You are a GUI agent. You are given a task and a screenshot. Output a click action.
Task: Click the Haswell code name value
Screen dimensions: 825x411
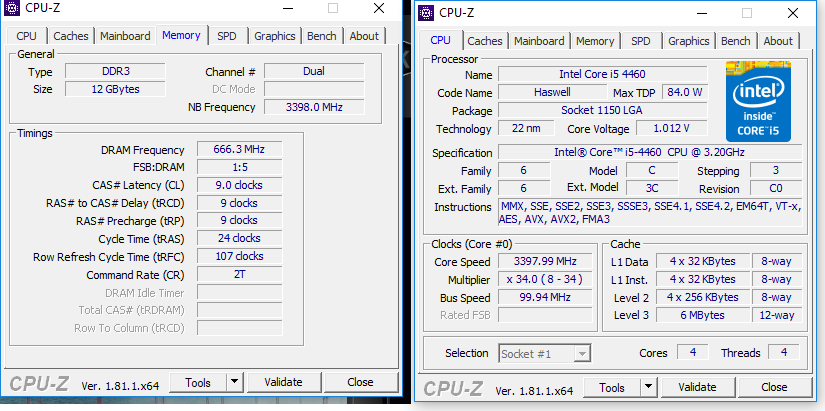pos(552,92)
